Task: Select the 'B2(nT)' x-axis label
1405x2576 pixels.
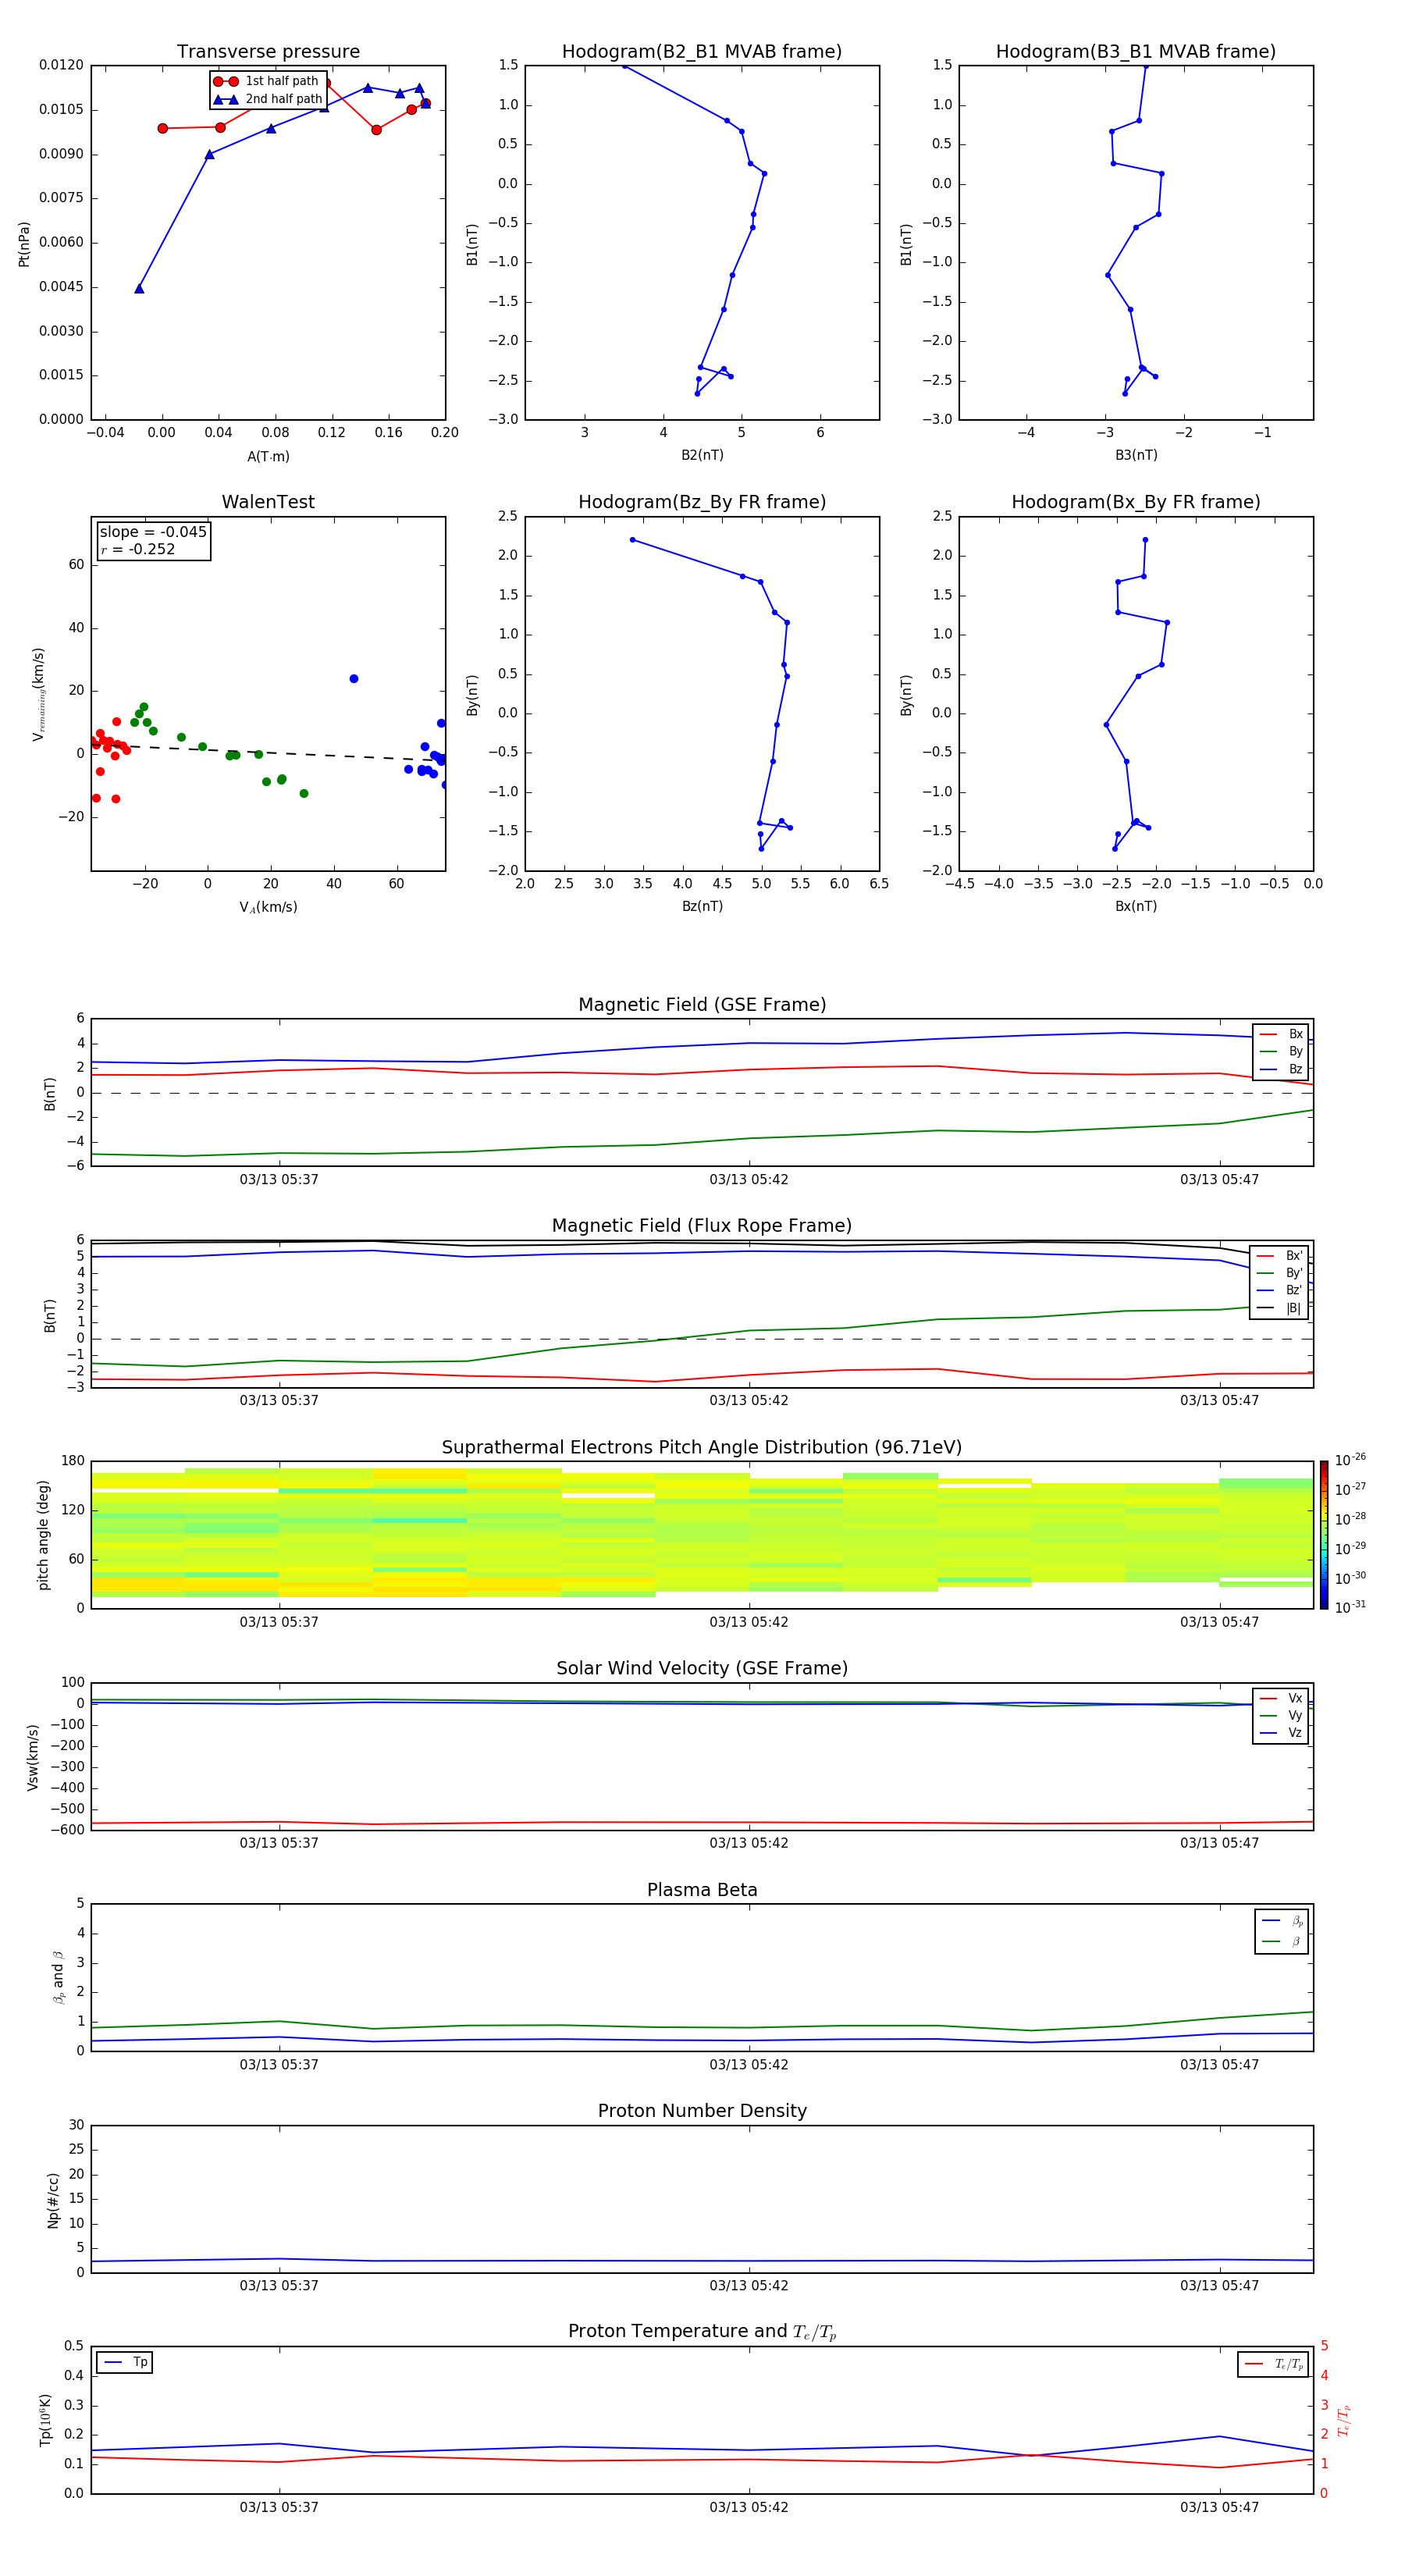Action: [702, 455]
